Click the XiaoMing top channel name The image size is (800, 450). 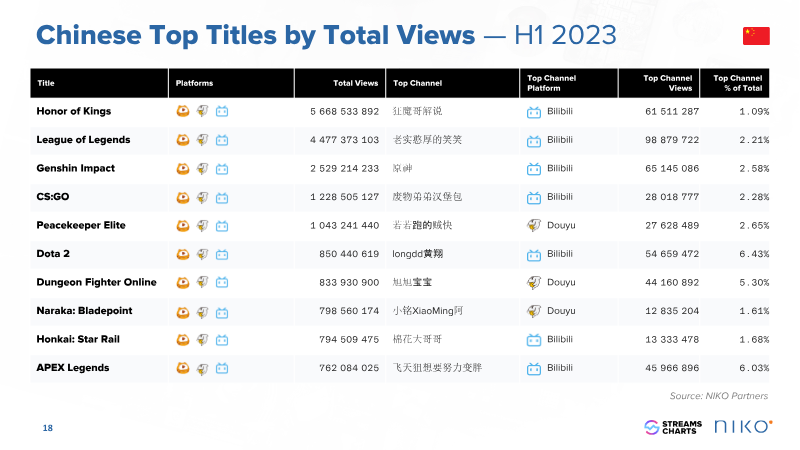pos(426,311)
